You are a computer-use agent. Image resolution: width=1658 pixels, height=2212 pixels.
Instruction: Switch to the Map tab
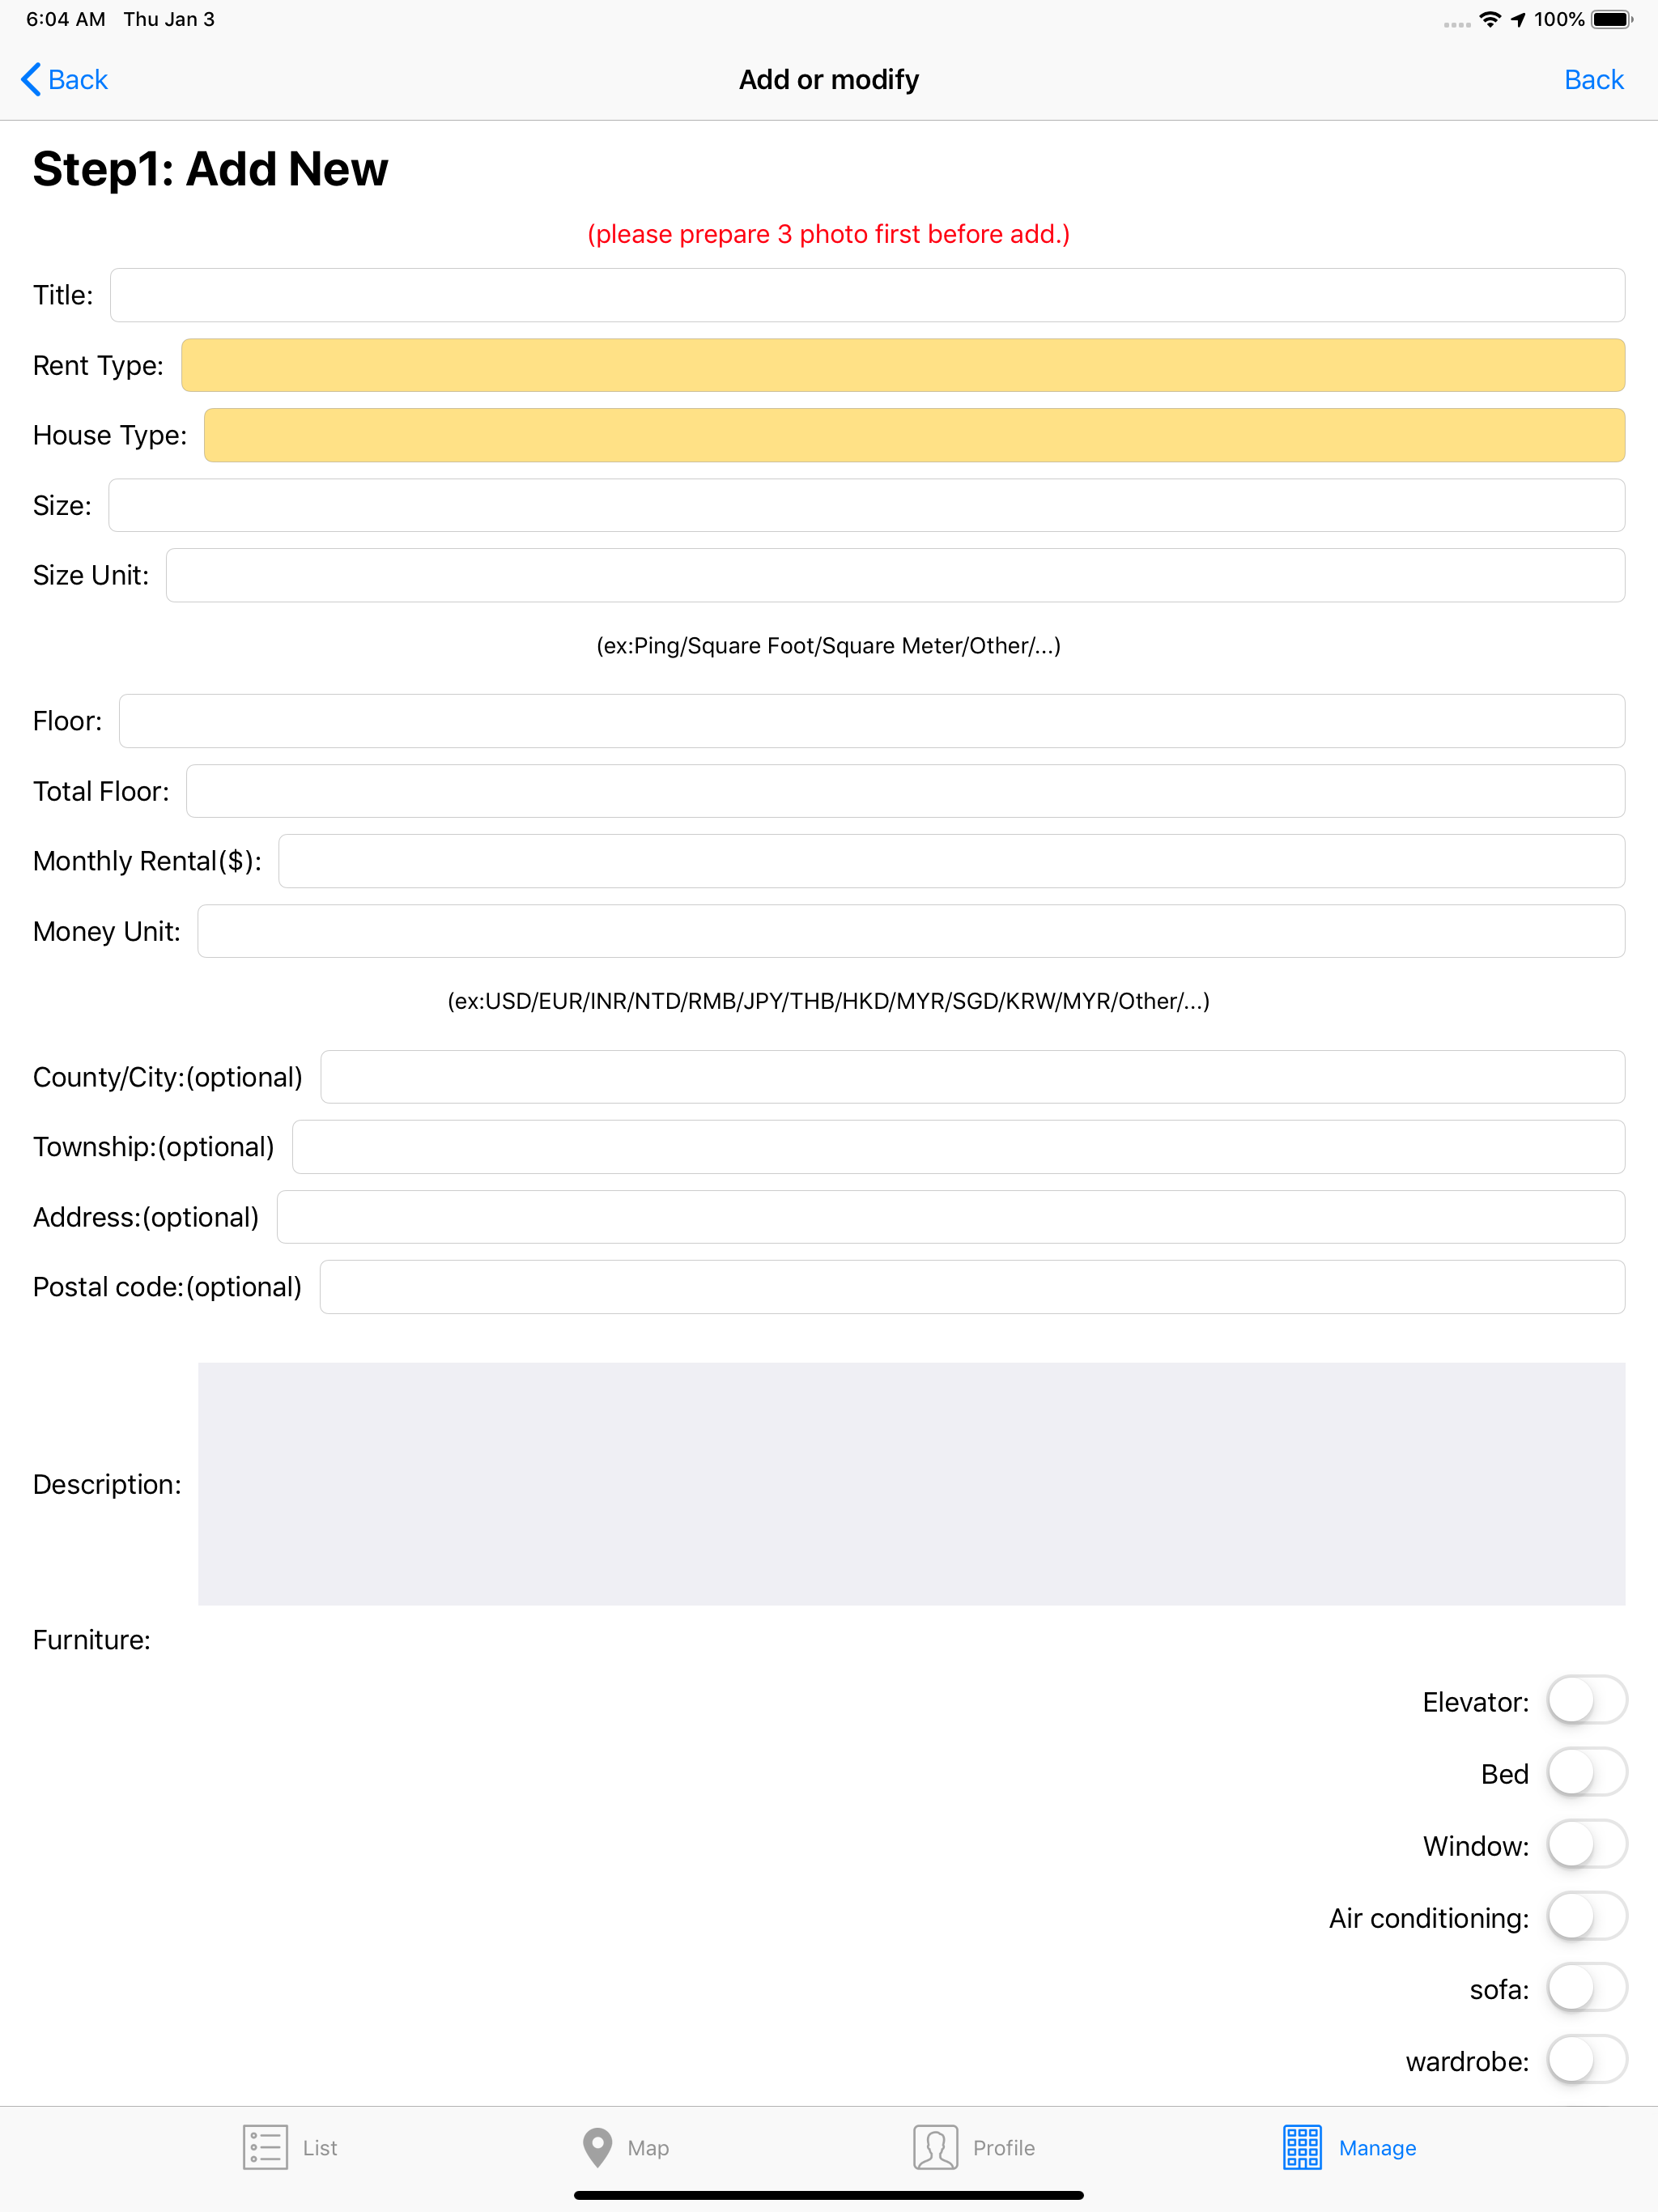[625, 2147]
